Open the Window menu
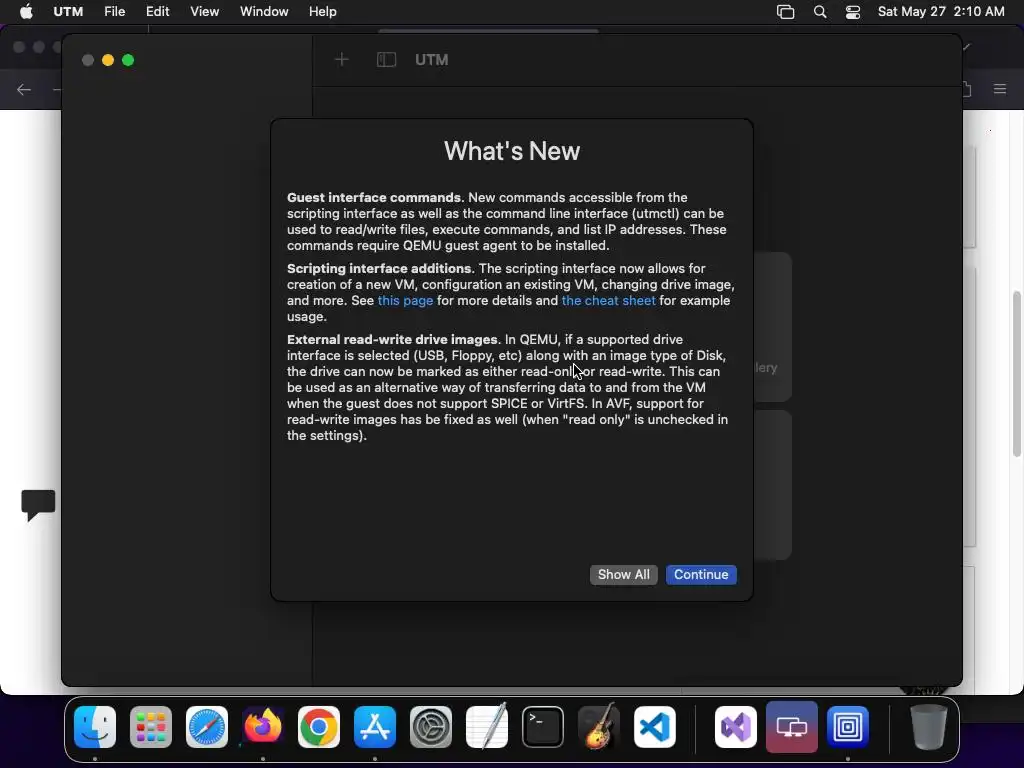This screenshot has height=768, width=1024. 264,12
